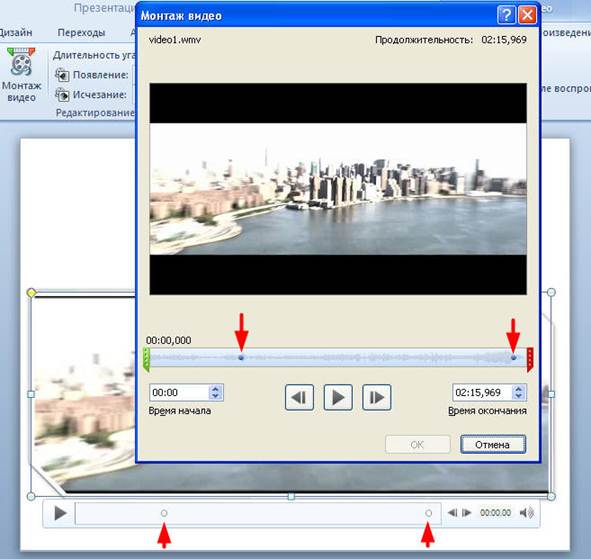This screenshot has height=559, width=591.
Task: Decrease the Время окончания value
Action: point(519,396)
